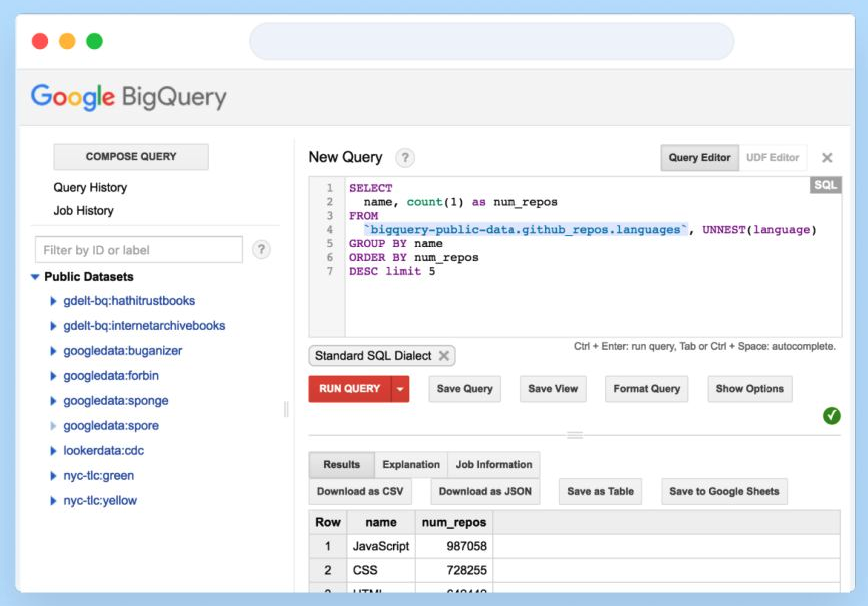Click the Filter by ID or label field
Image resolution: width=868 pixels, height=606 pixels.
point(139,250)
